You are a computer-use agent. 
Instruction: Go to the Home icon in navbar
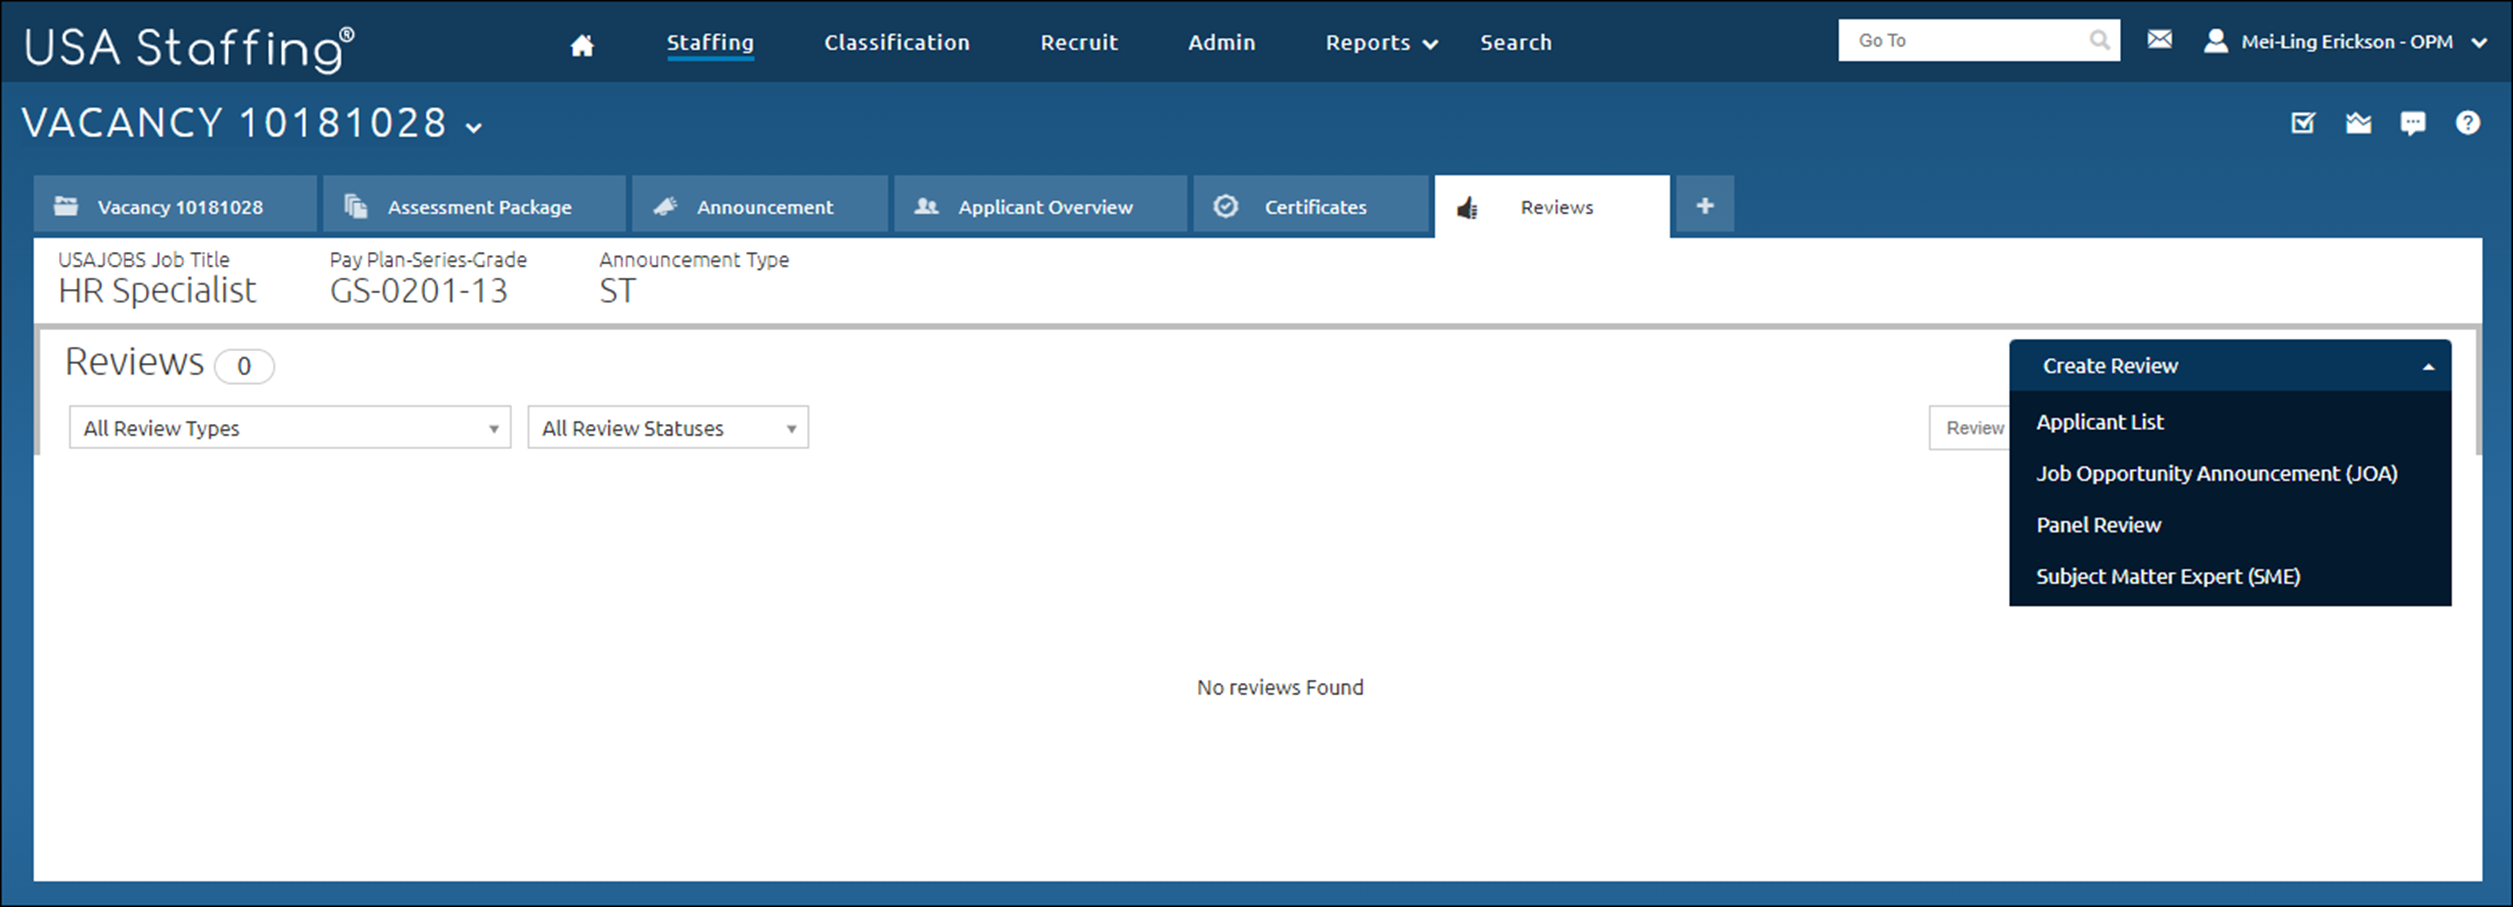[x=582, y=45]
